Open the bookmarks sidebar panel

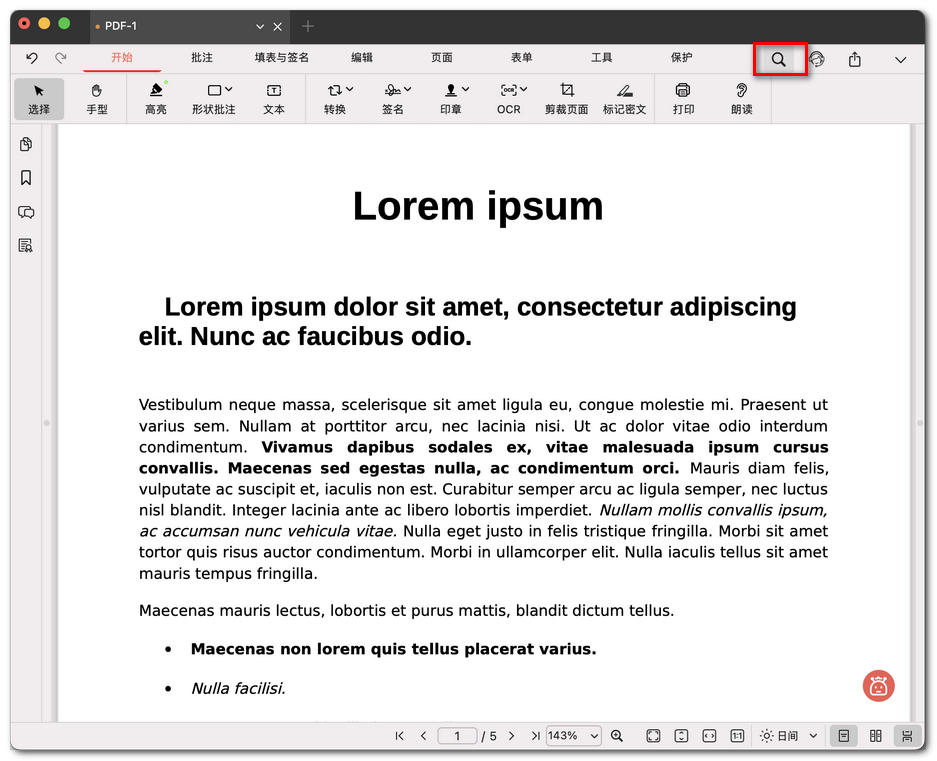pos(26,178)
